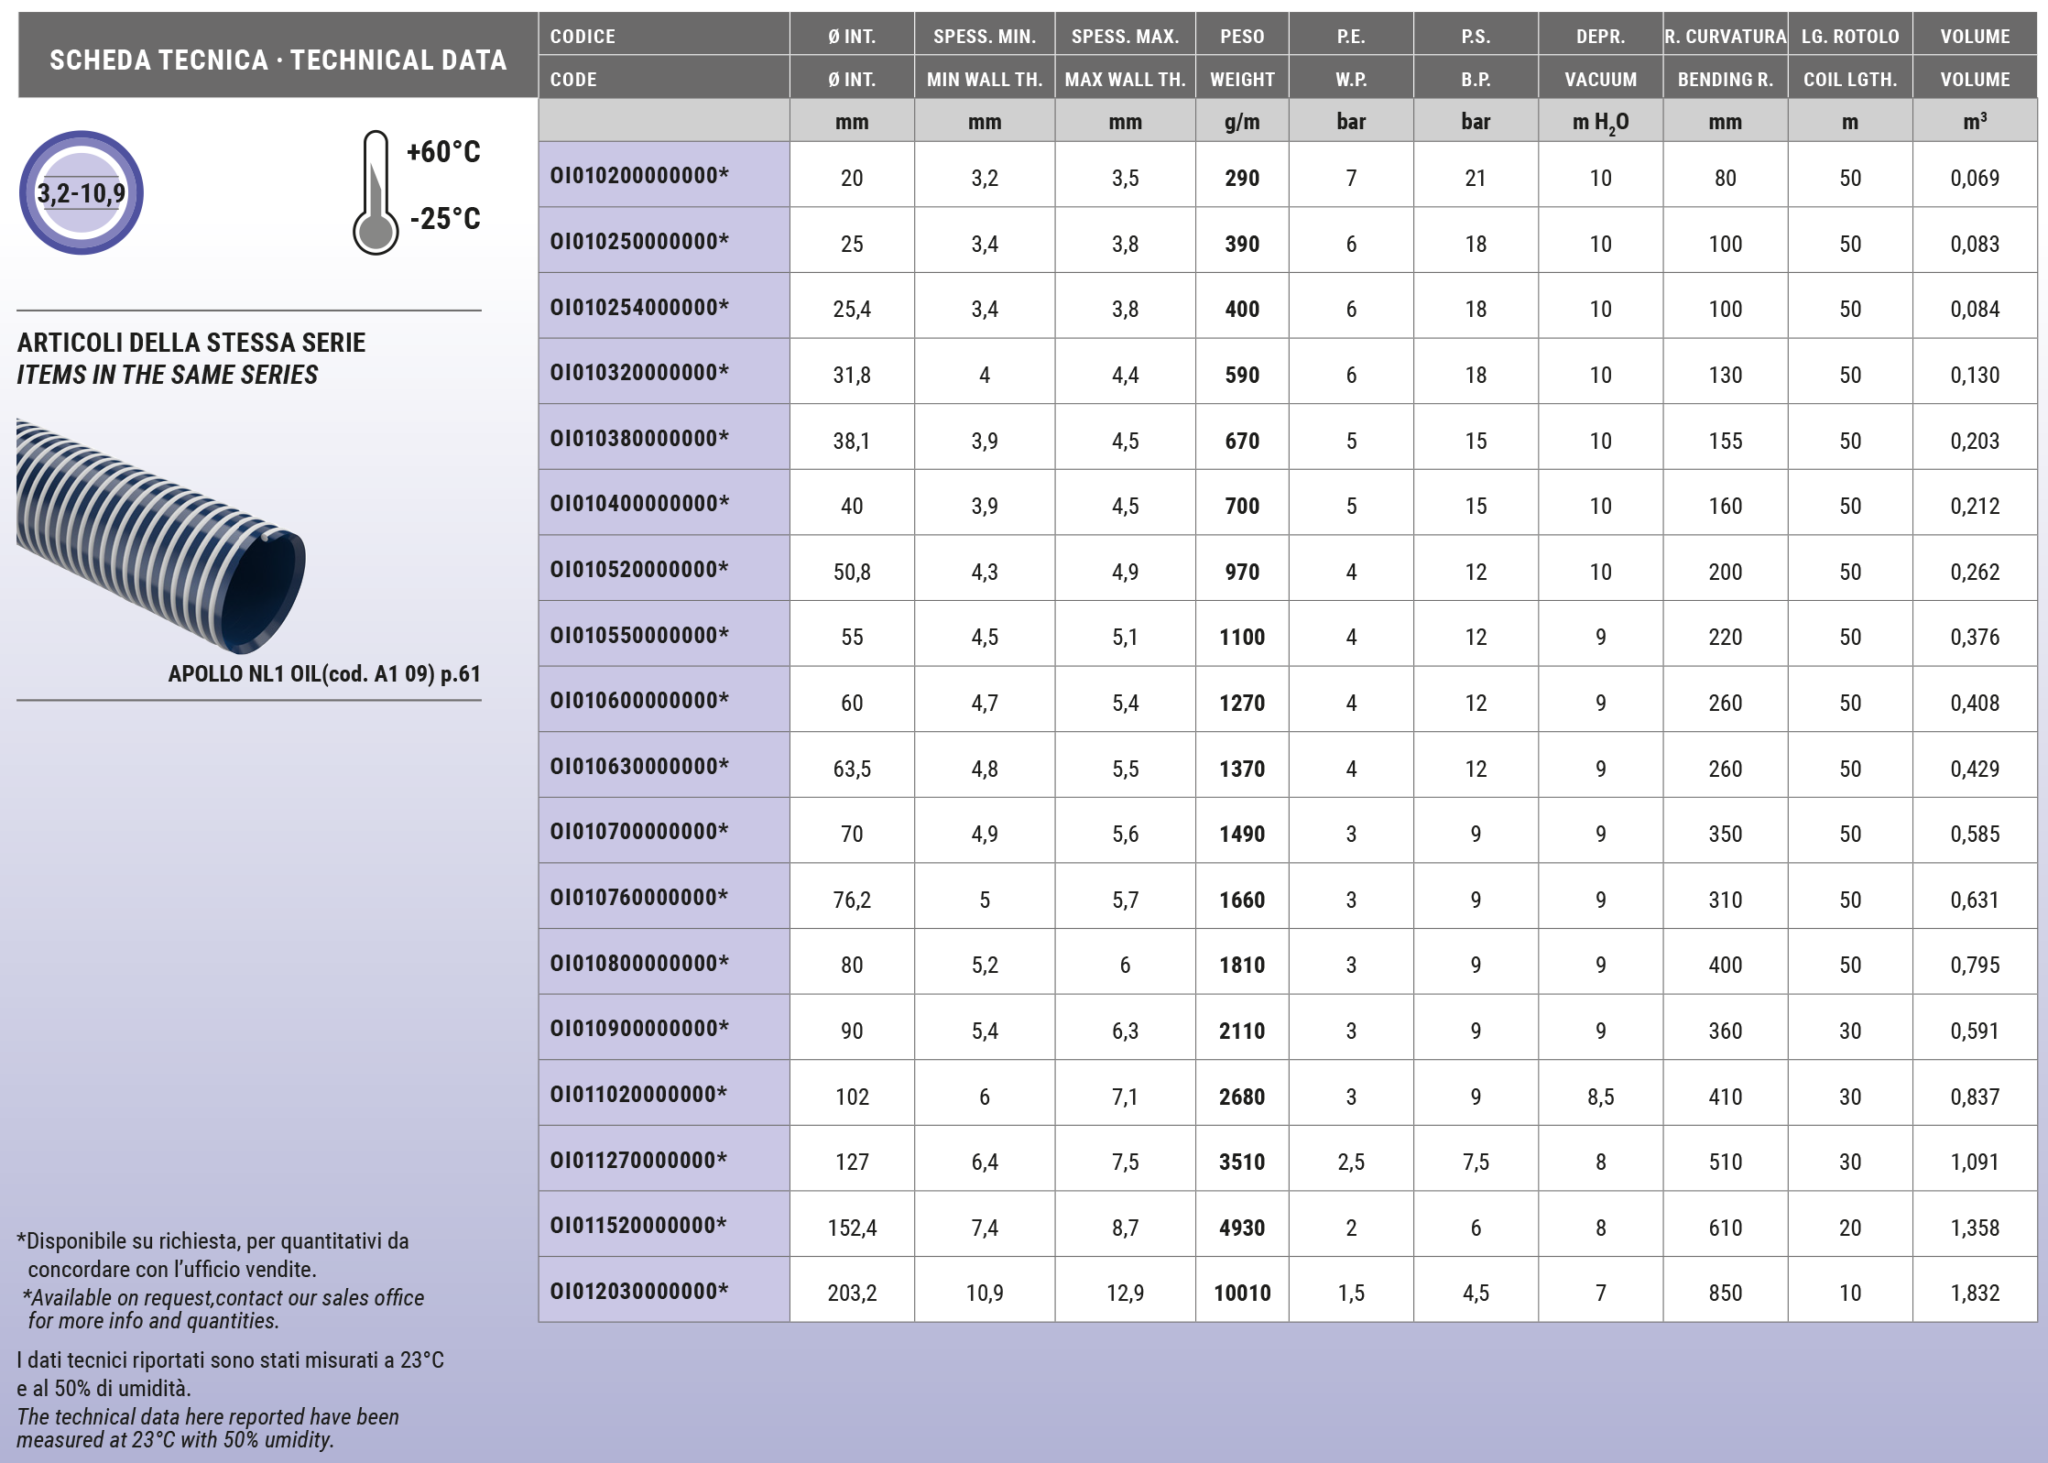This screenshot has width=2048, height=1463.
Task: Select product code OI010520000000*
Action: click(x=640, y=570)
